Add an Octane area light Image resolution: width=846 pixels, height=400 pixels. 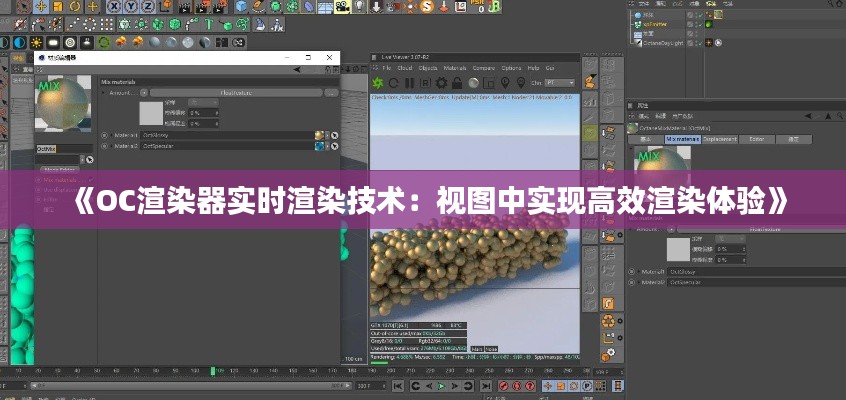point(53,42)
